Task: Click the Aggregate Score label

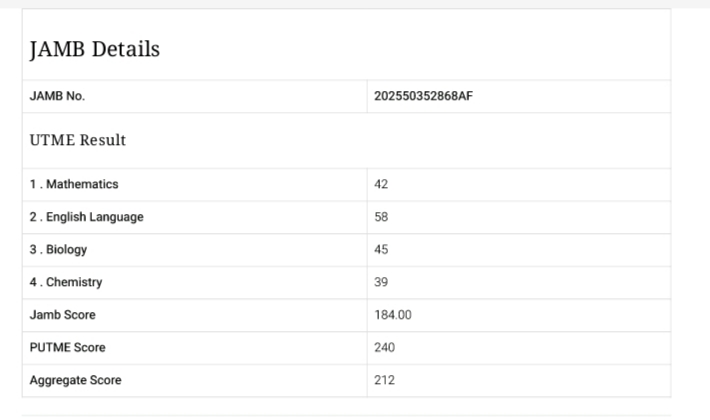Action: 77,381
